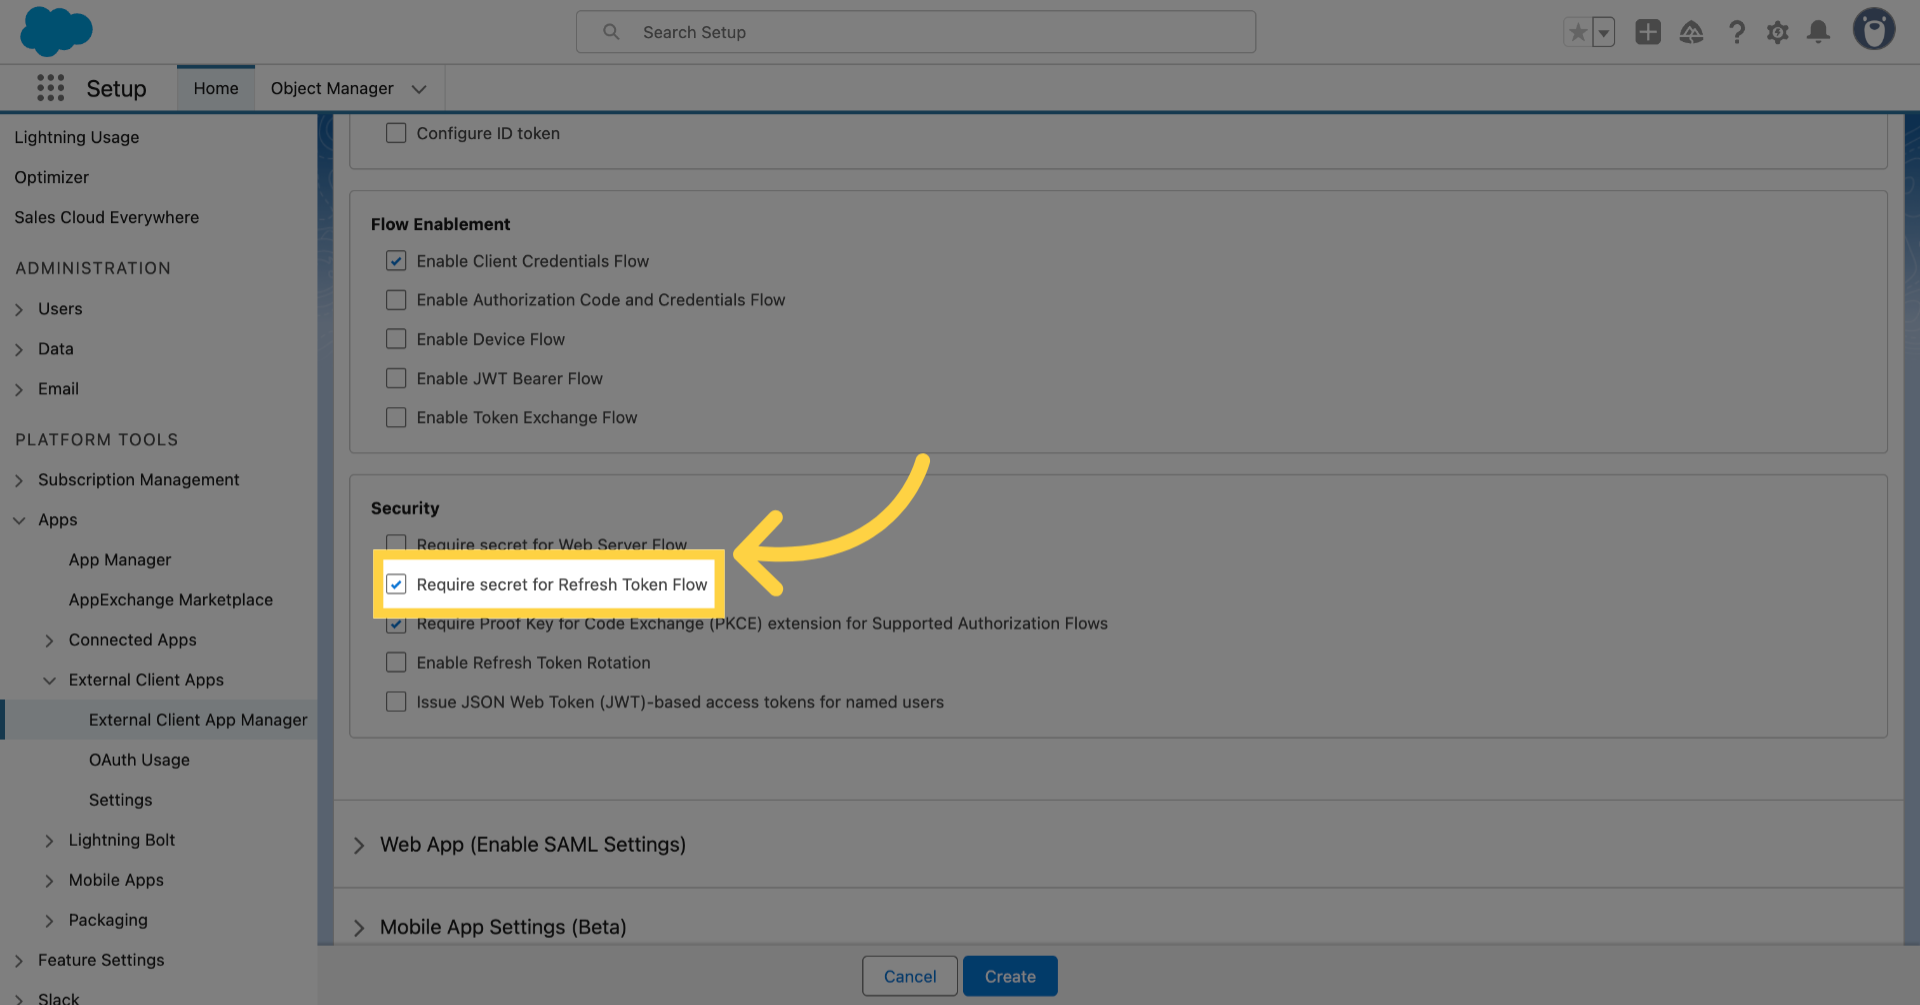The width and height of the screenshot is (1920, 1005).
Task: Click the Search Setup input field
Action: pyautogui.click(x=915, y=32)
